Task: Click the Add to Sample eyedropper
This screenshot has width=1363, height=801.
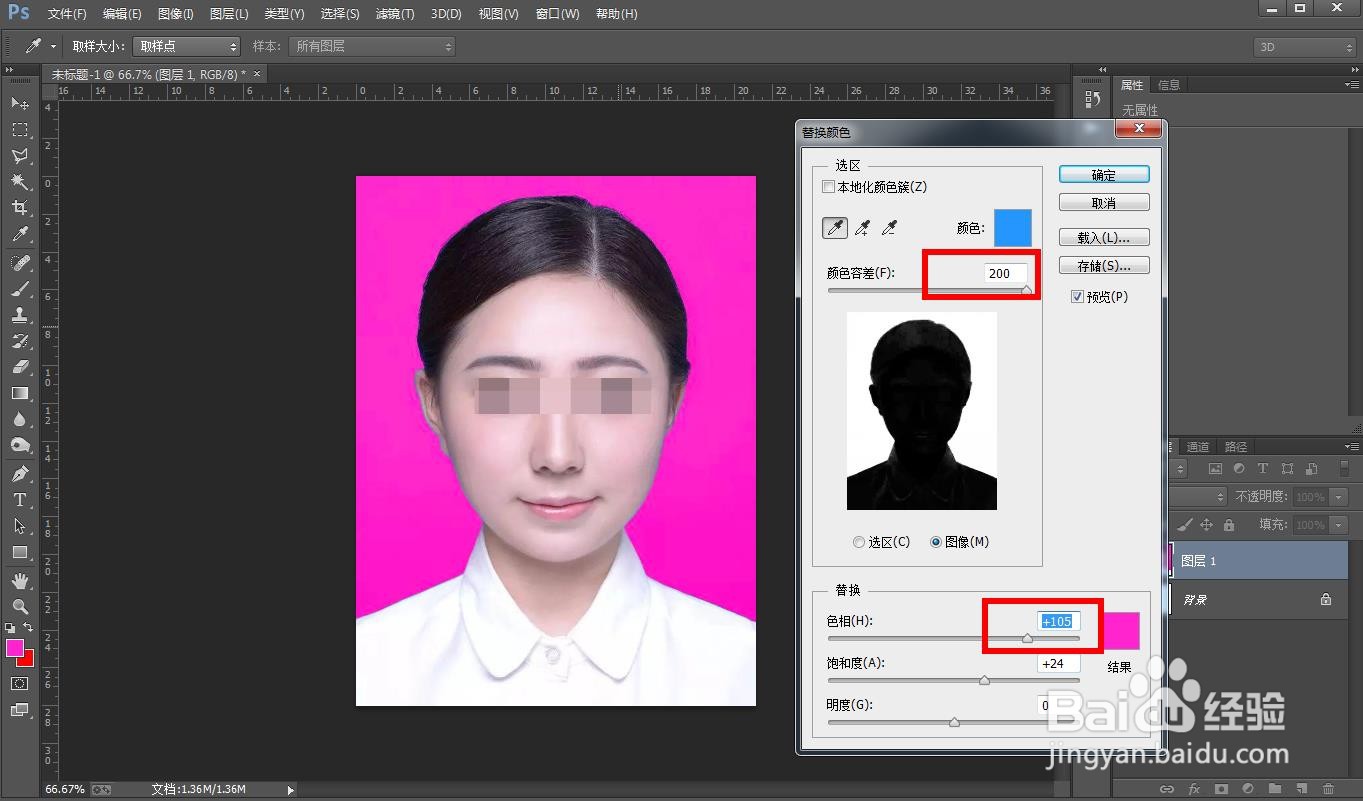Action: tap(861, 229)
